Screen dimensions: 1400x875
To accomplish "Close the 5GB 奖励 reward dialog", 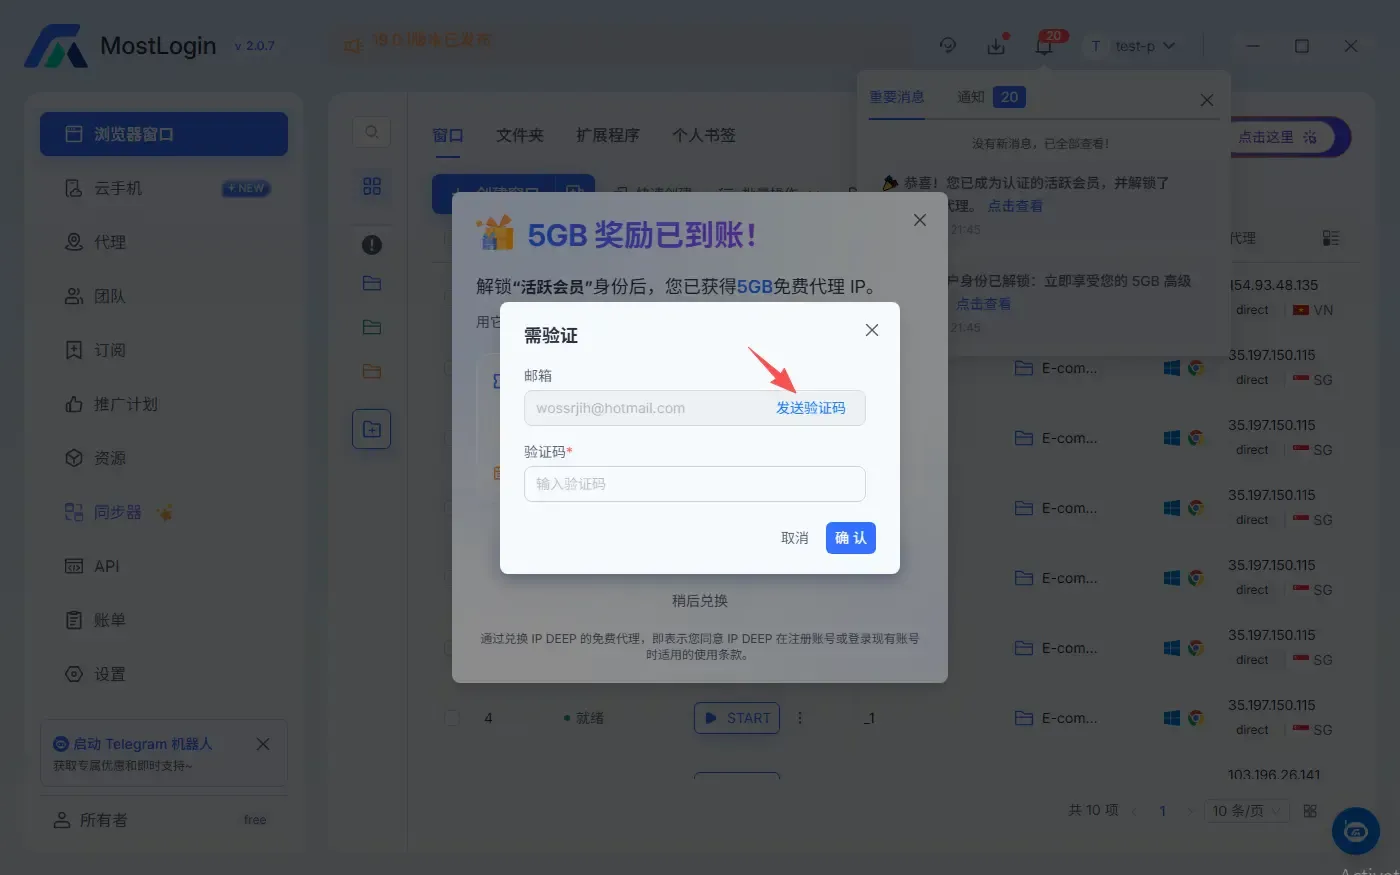I will pyautogui.click(x=920, y=220).
